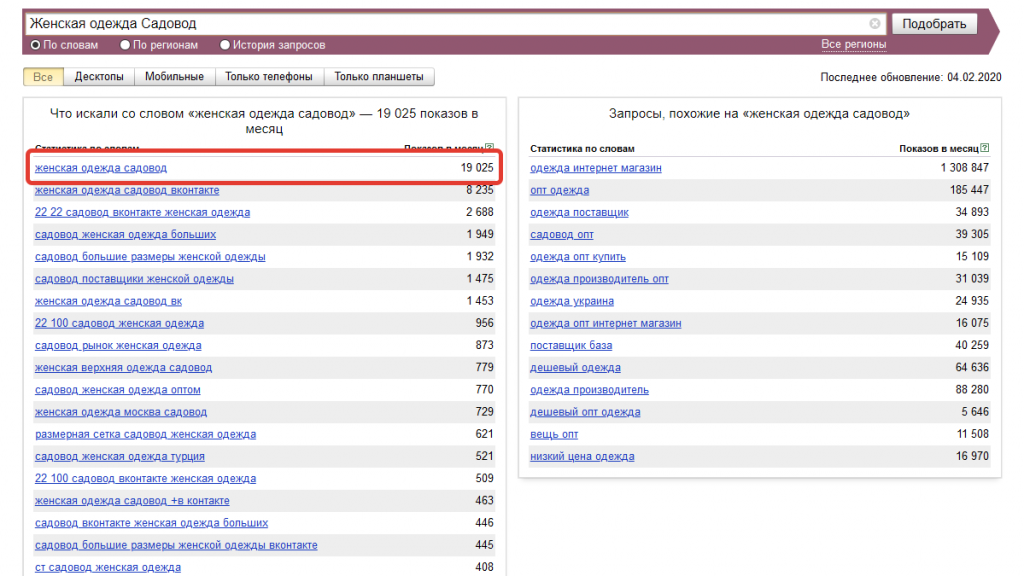
Task: Switch to the Только телефоны tab
Action: 269,77
